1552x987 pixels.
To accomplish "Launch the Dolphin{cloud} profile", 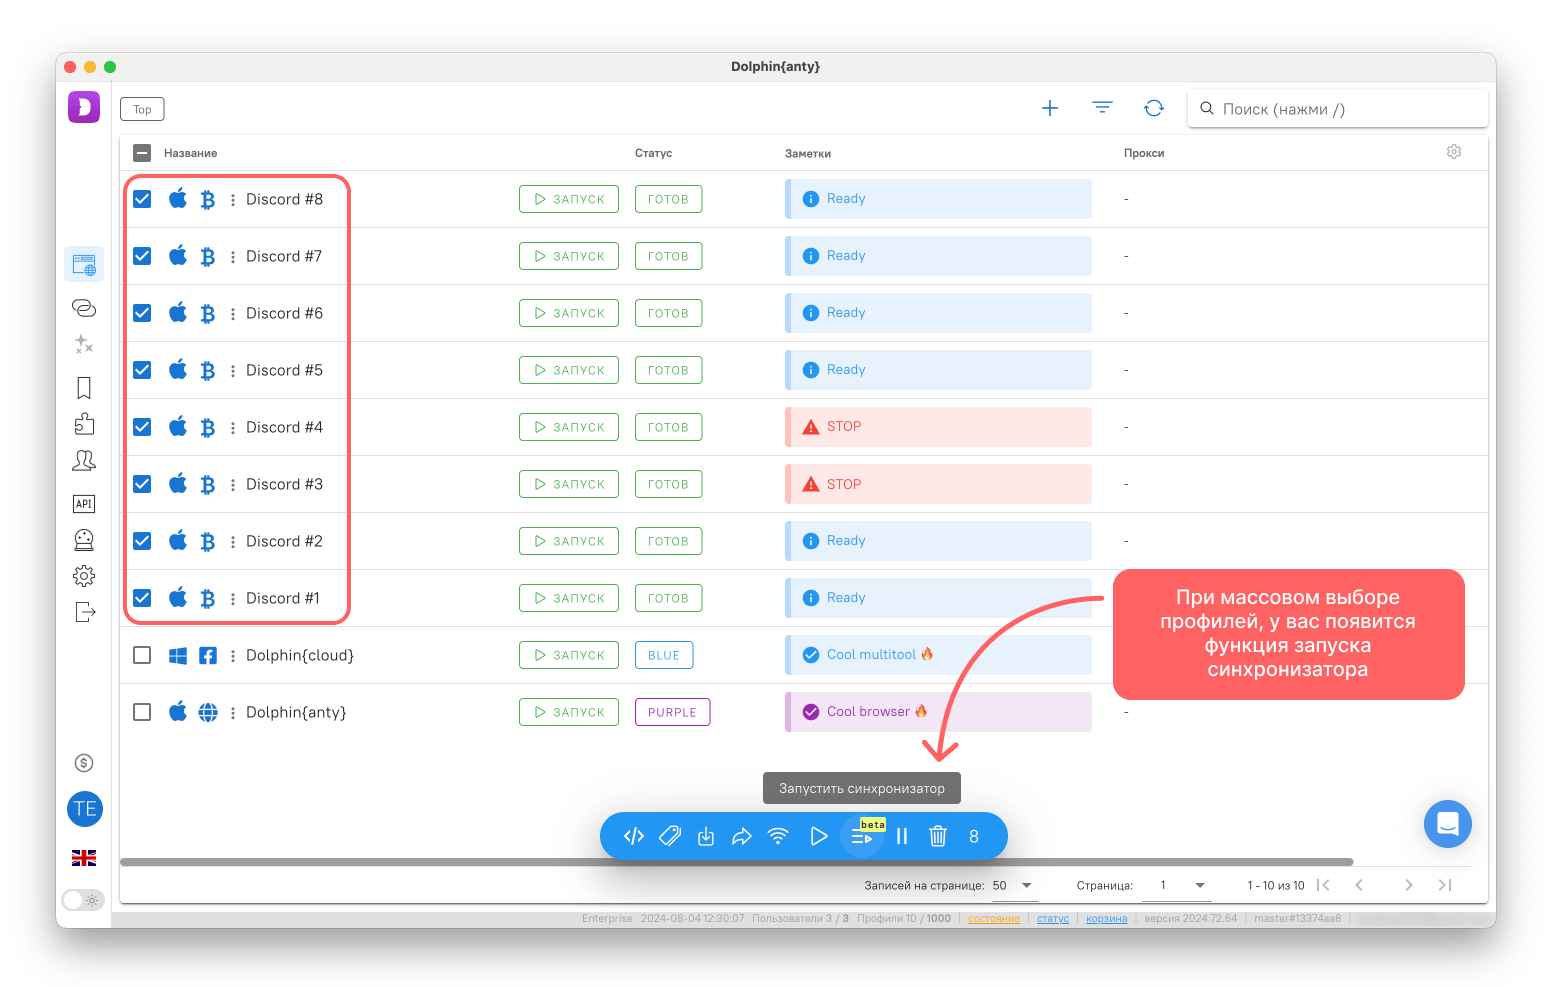I will point(569,655).
